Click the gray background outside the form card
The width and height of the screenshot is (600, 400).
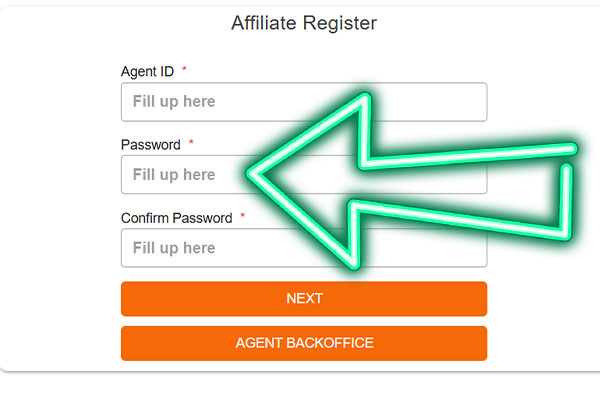click(x=300, y=390)
